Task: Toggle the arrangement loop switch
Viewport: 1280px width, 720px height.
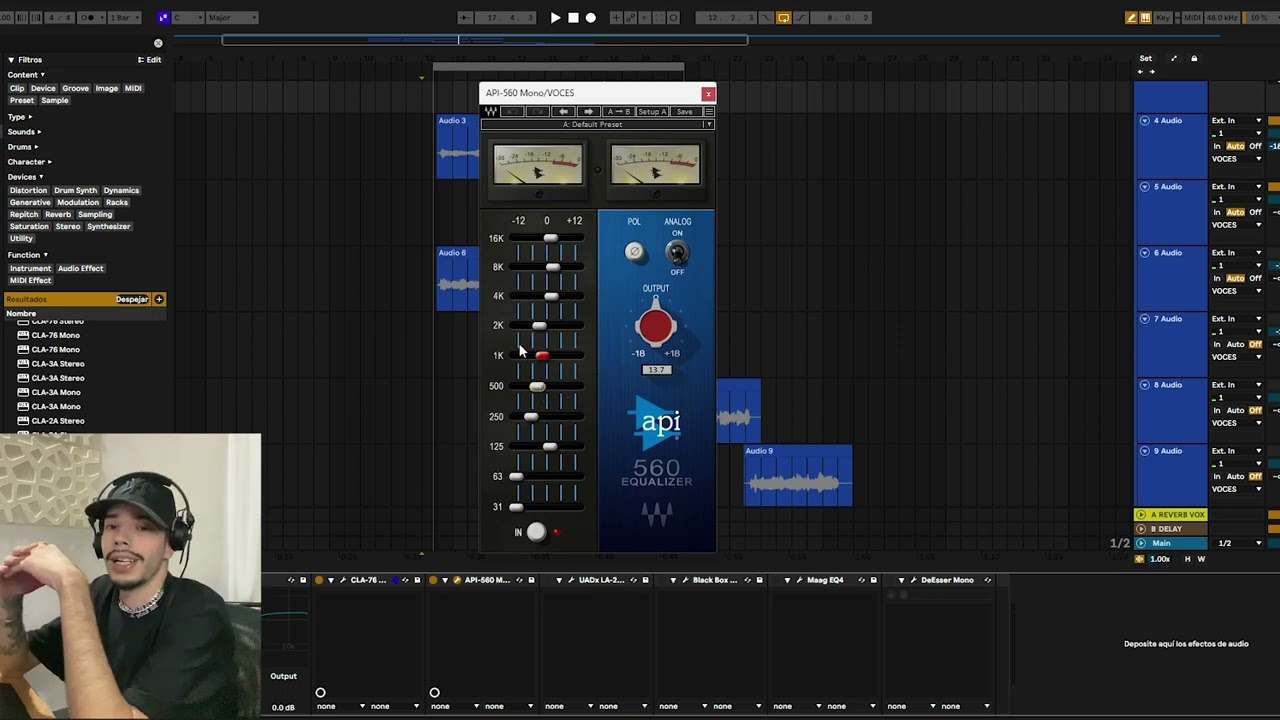Action: pos(783,17)
